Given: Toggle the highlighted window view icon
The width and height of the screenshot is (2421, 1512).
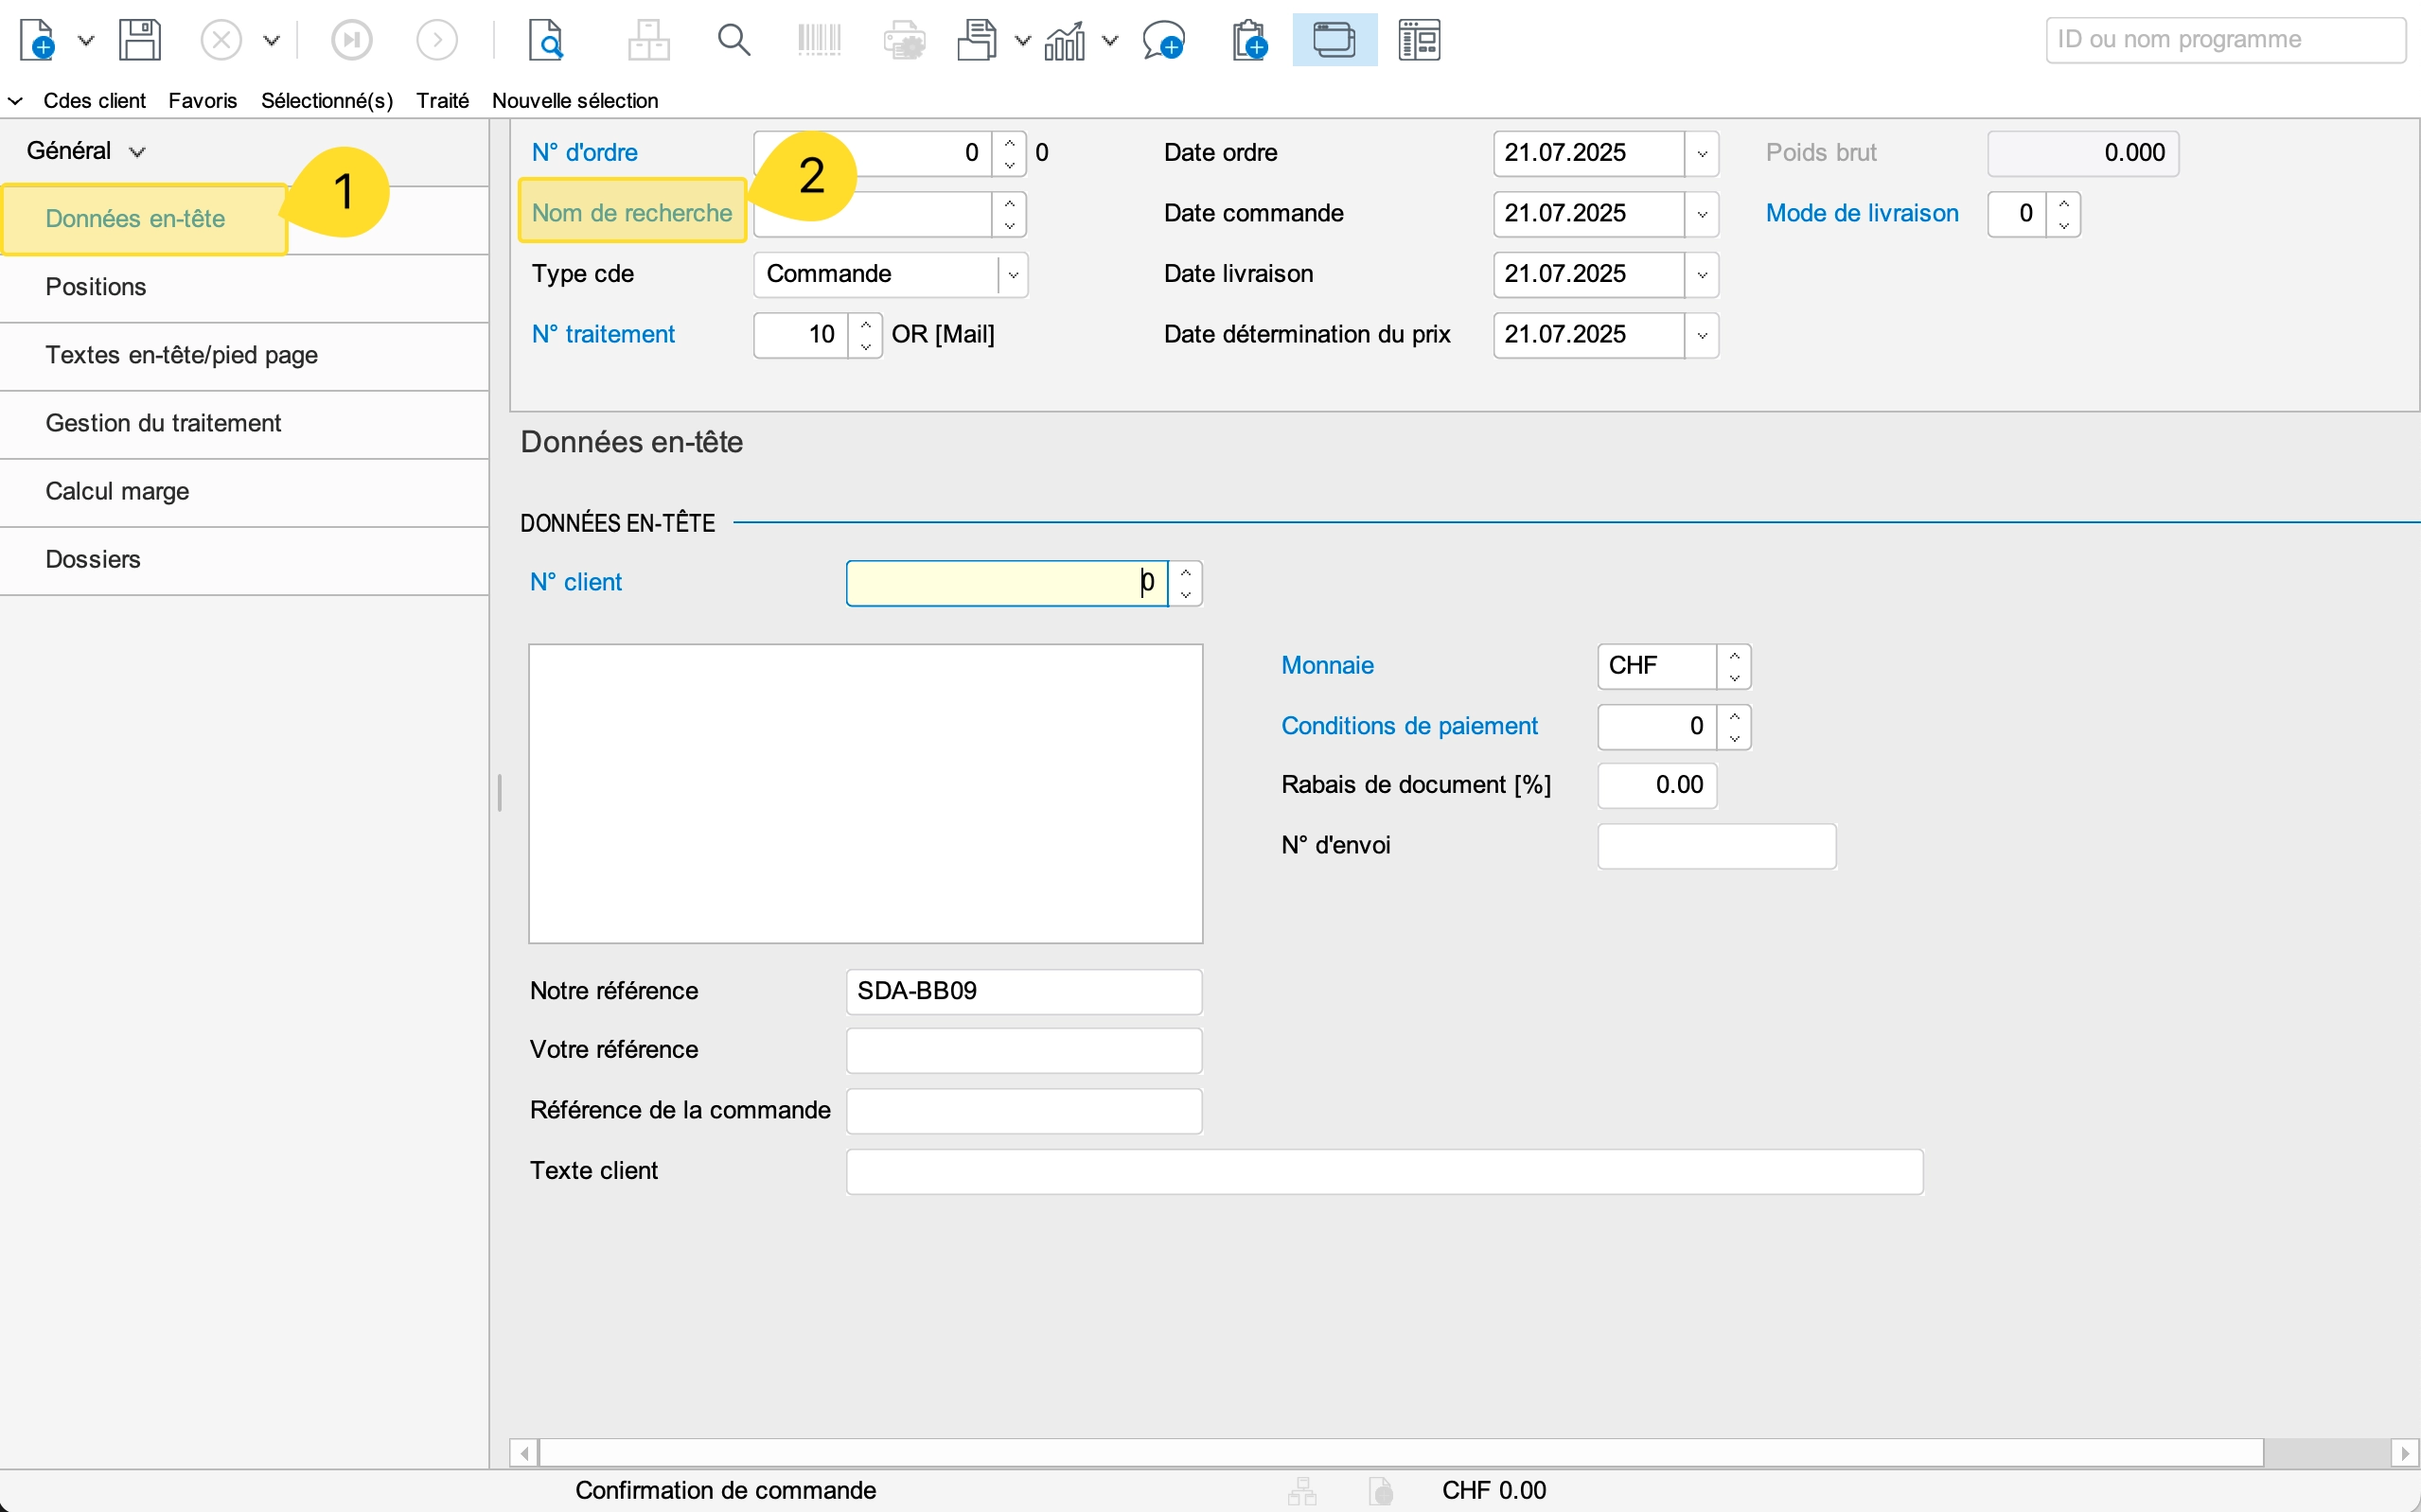Looking at the screenshot, I should (1334, 41).
